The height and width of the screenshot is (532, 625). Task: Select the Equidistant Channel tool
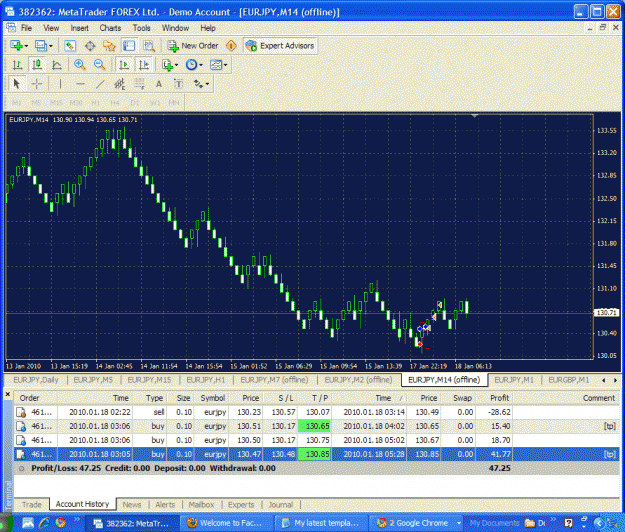click(119, 84)
